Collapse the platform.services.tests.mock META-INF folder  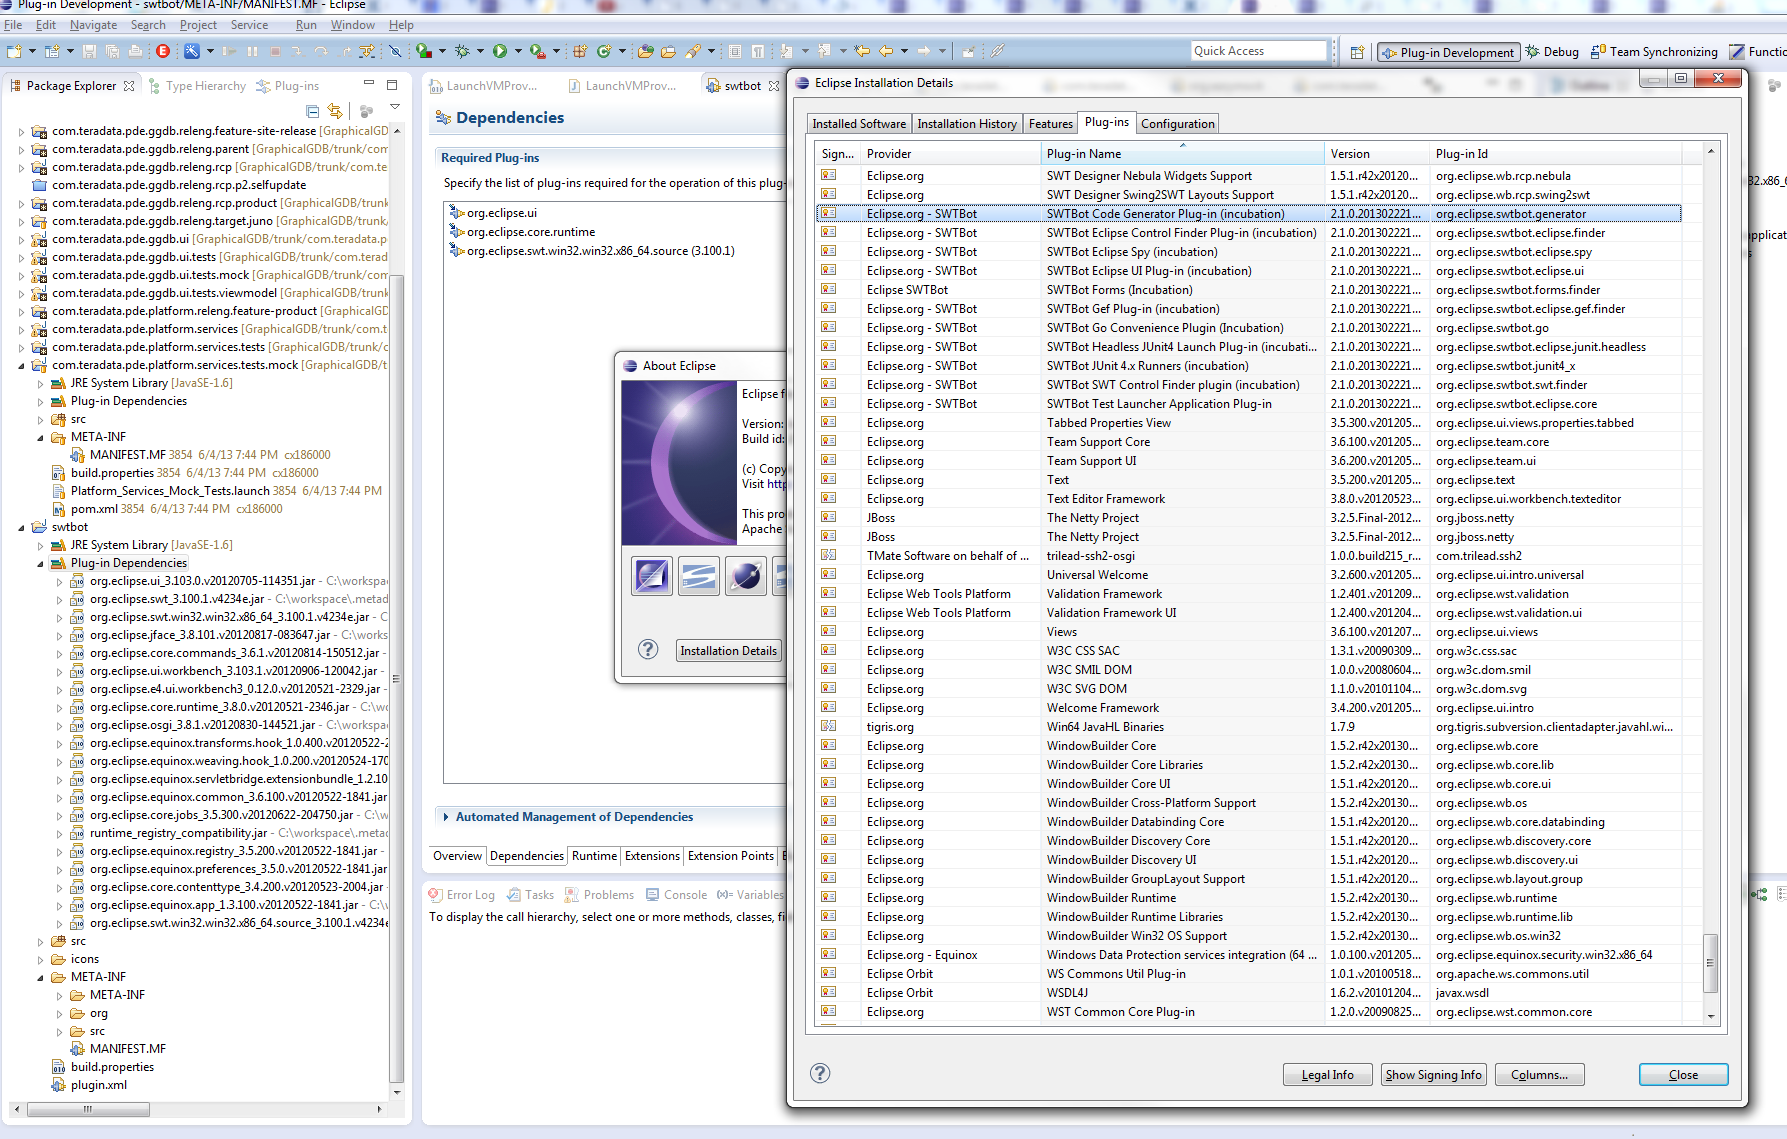[40, 437]
